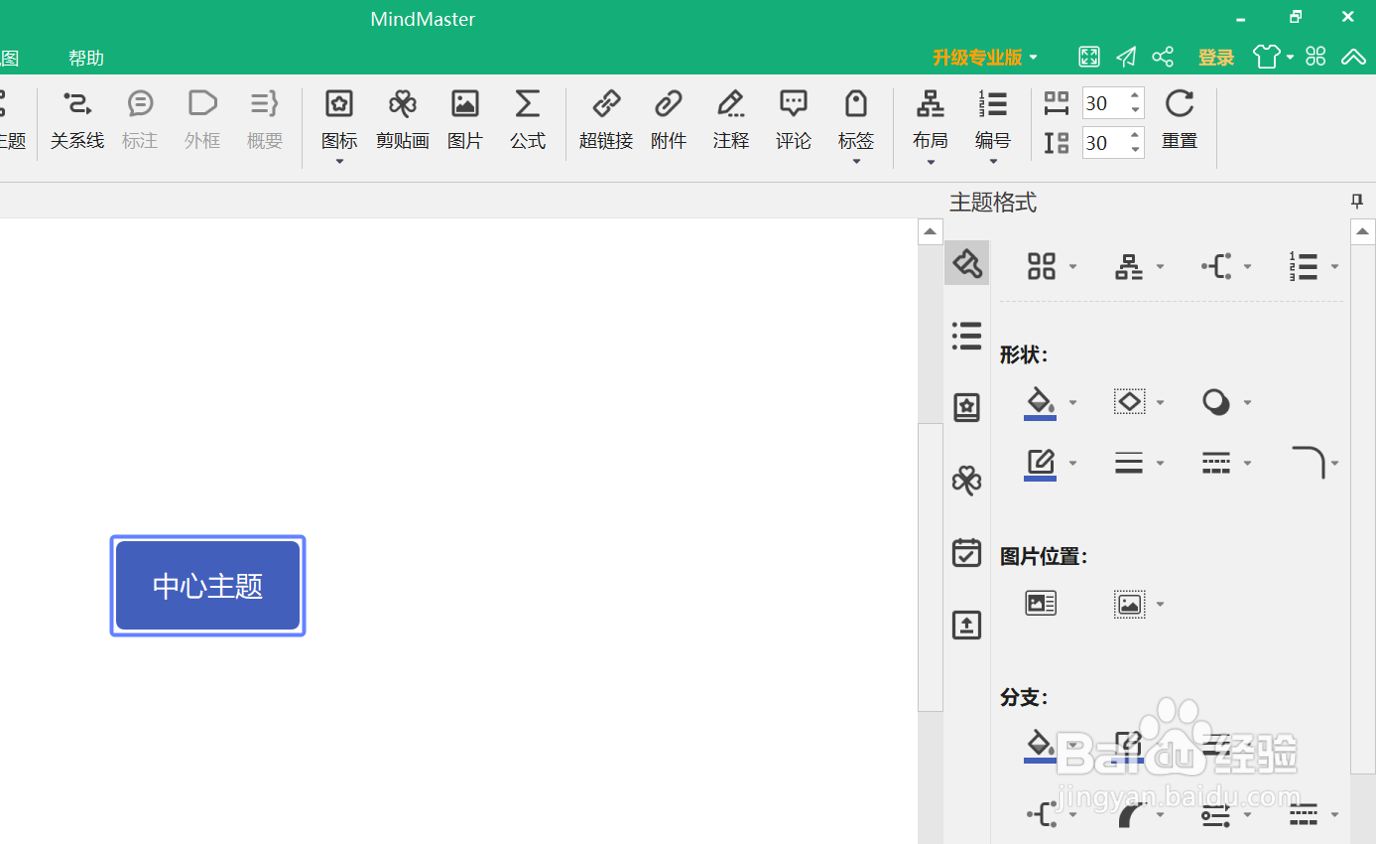Click the share icon

pyautogui.click(x=1163, y=57)
